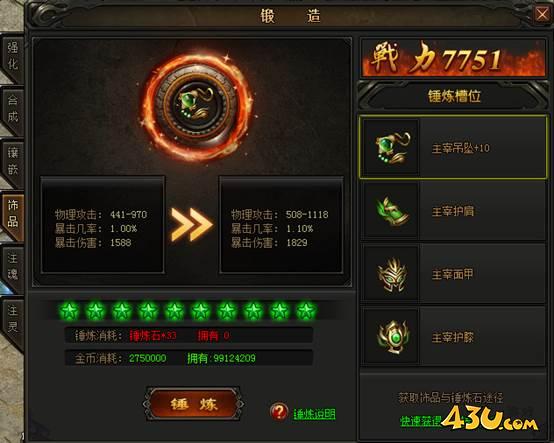Select the 主宰吊坠+10 pendant icon in slot list
Screen dimensions: 554x443
(x=391, y=147)
